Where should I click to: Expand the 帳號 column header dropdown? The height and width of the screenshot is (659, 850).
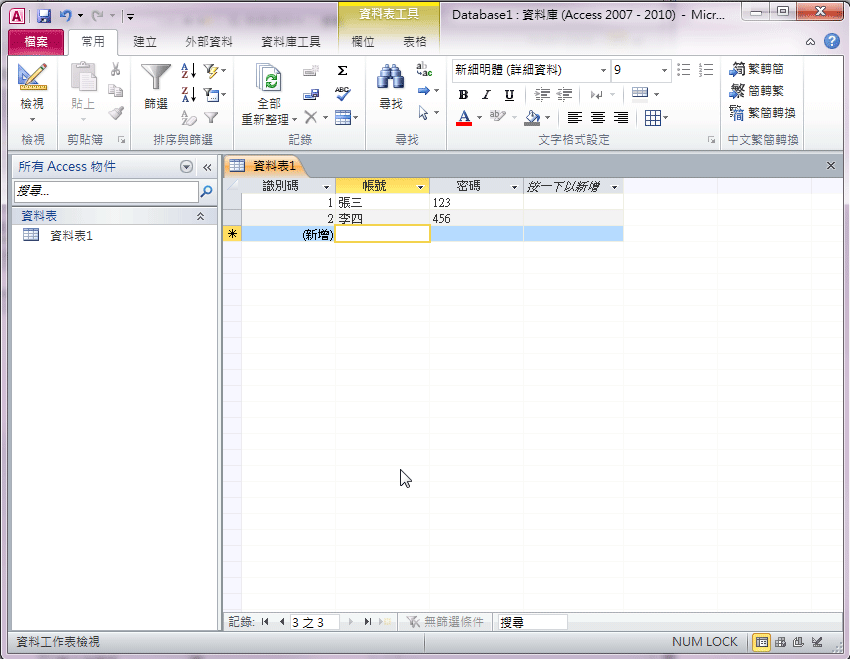(x=420, y=187)
